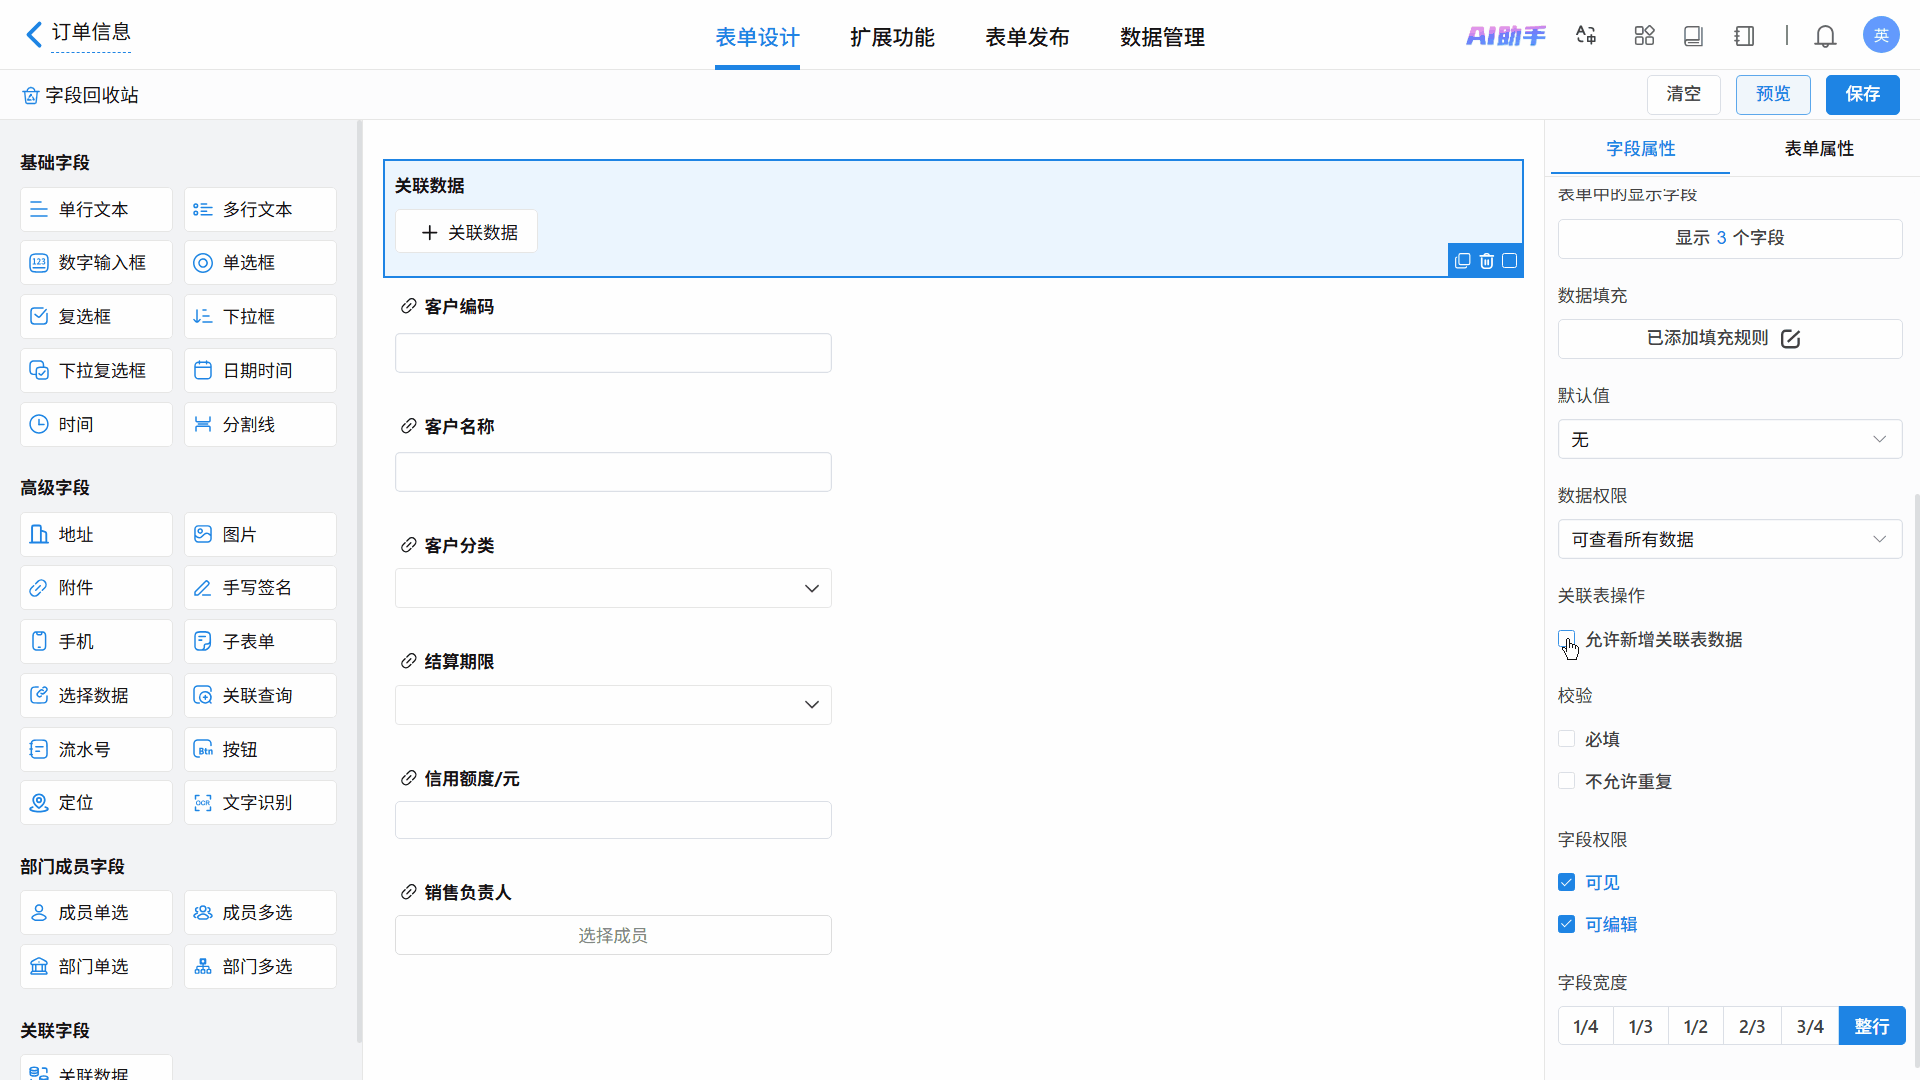Screen dimensions: 1920x1080
Task: Uncheck the 可编辑 permission checkbox
Action: tap(1566, 924)
